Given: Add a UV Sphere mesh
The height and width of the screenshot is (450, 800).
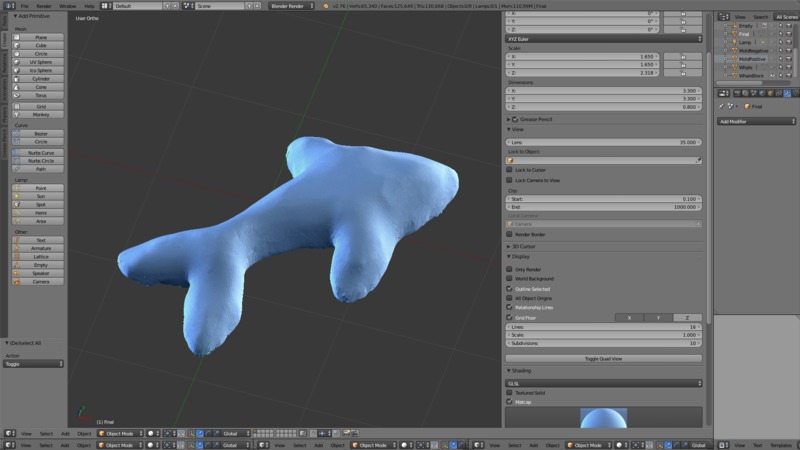Looking at the screenshot, I should click(x=38, y=62).
